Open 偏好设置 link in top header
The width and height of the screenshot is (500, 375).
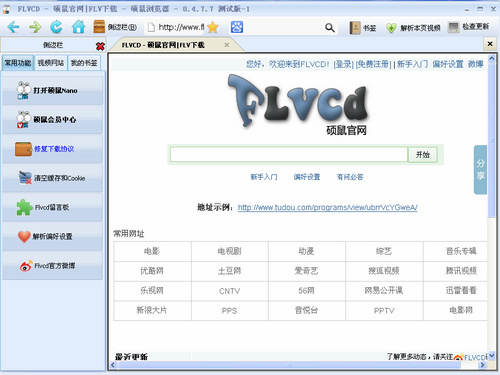(448, 64)
